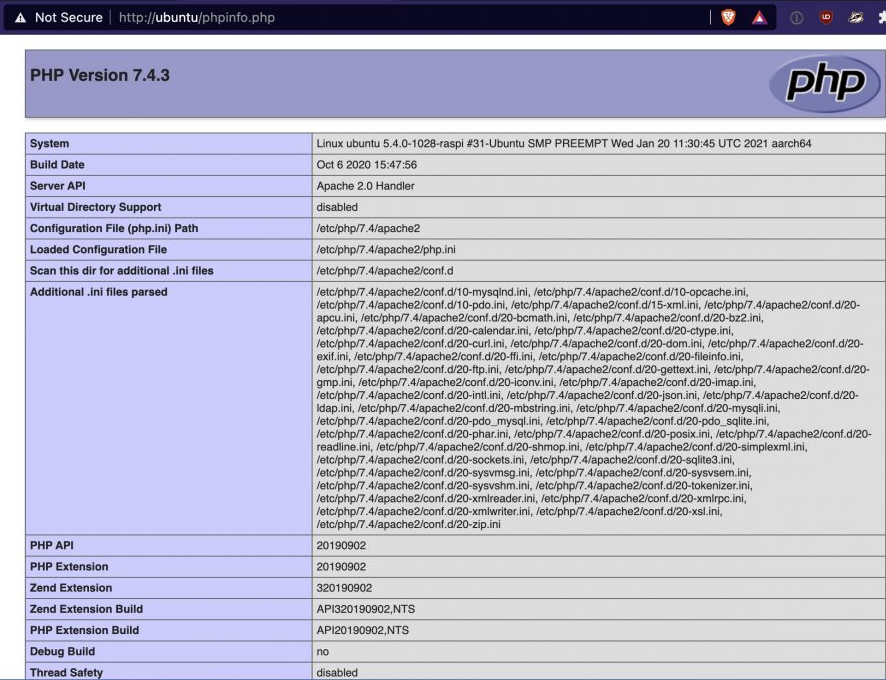
Task: Select the "API20190902,NTS" value
Action: [x=362, y=630]
